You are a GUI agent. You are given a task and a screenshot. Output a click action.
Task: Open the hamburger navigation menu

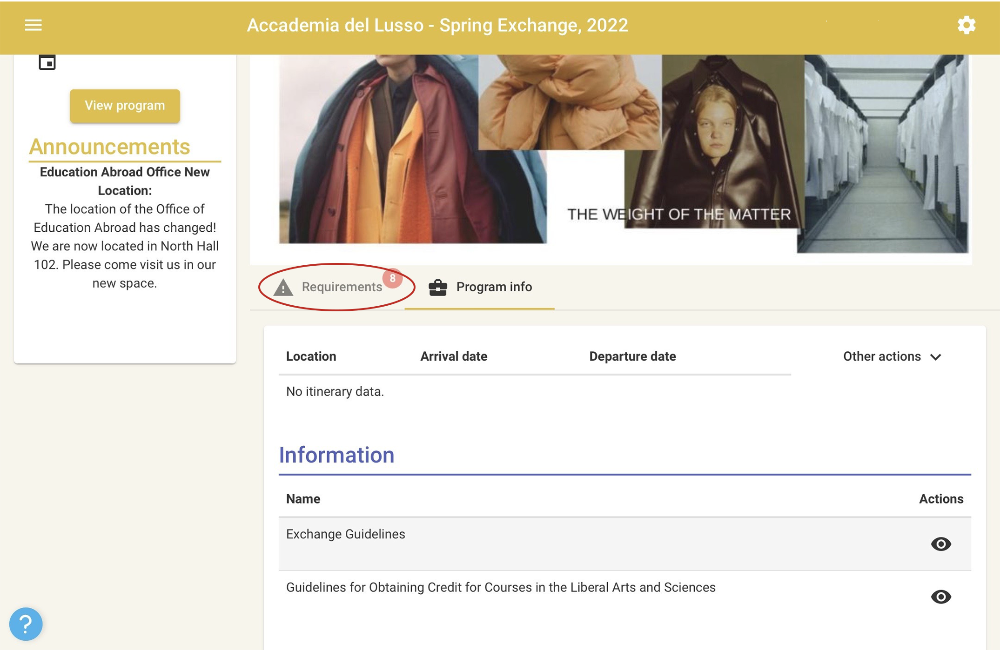pyautogui.click(x=33, y=25)
